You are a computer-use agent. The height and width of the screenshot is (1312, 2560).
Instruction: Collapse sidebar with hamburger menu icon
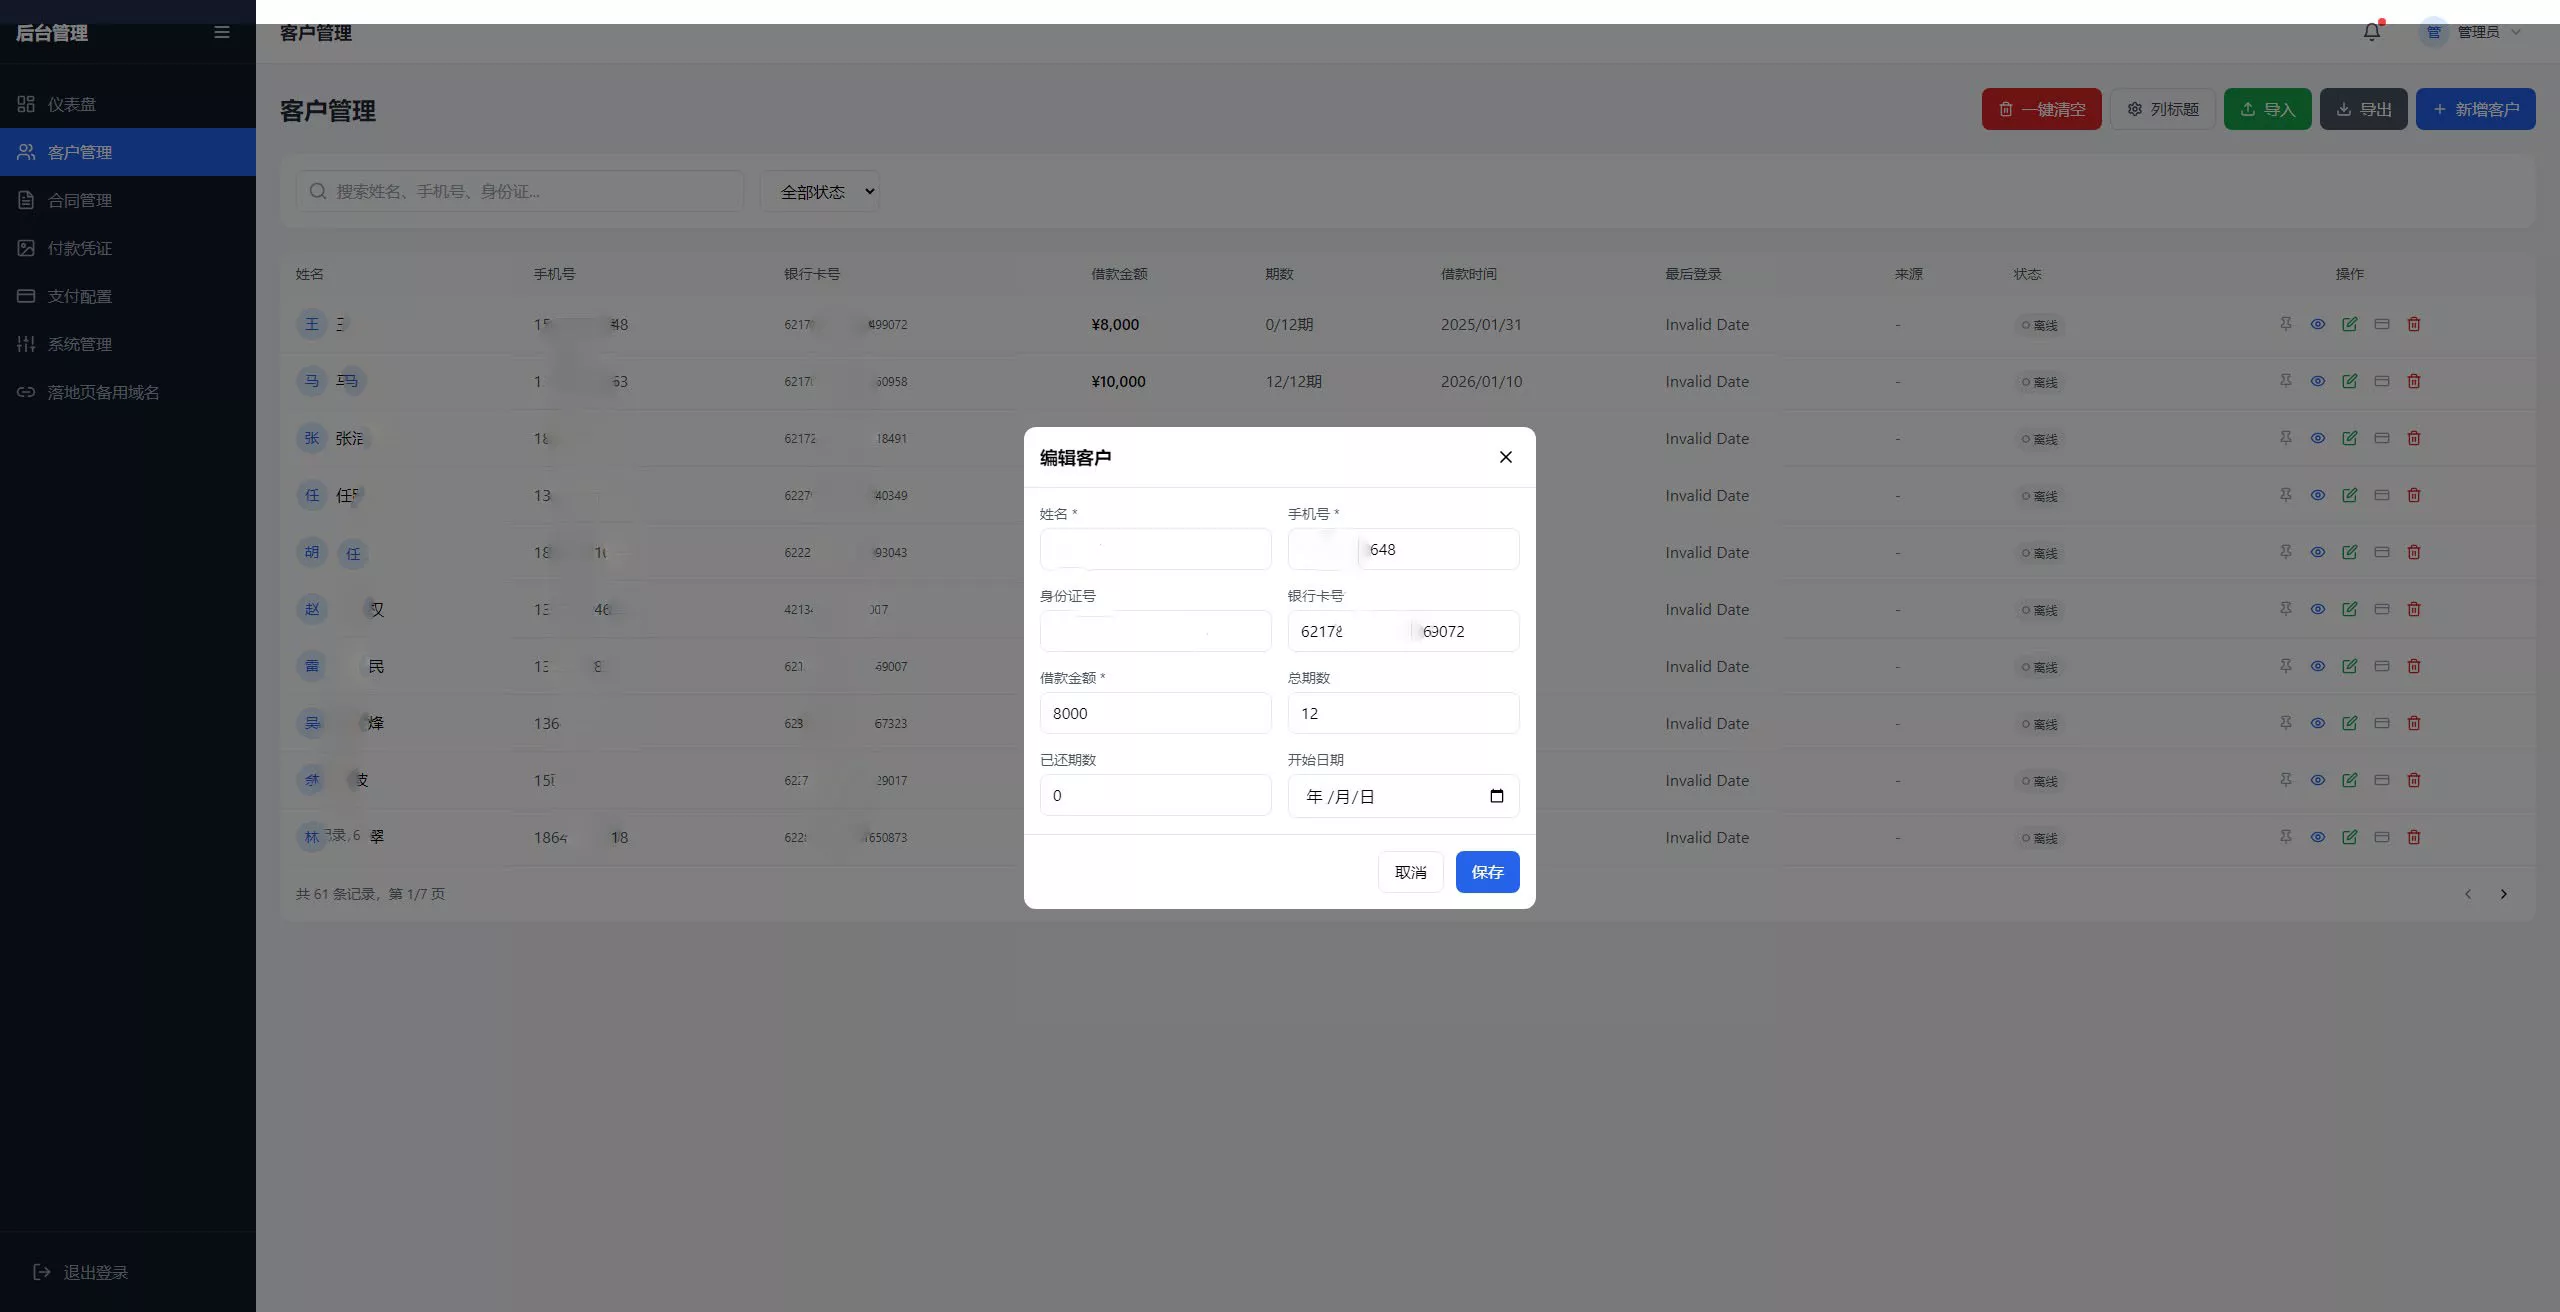(222, 33)
